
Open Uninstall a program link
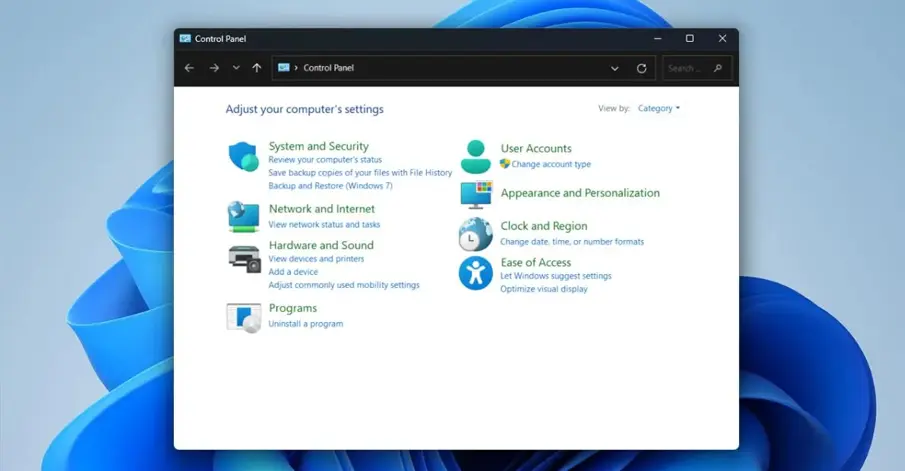coord(306,324)
